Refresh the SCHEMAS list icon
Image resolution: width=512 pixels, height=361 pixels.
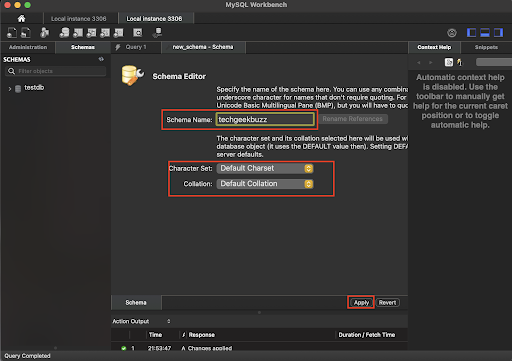pos(101,59)
